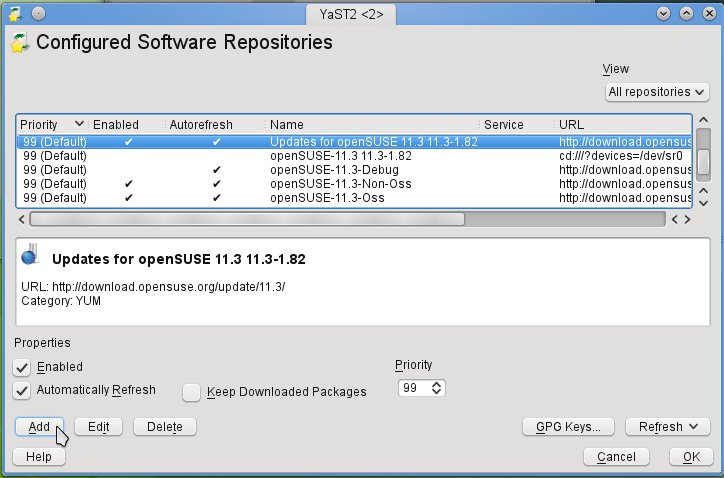Click vertical scrollbar bottom down arrow
This screenshot has width=724, height=478.
(703, 203)
